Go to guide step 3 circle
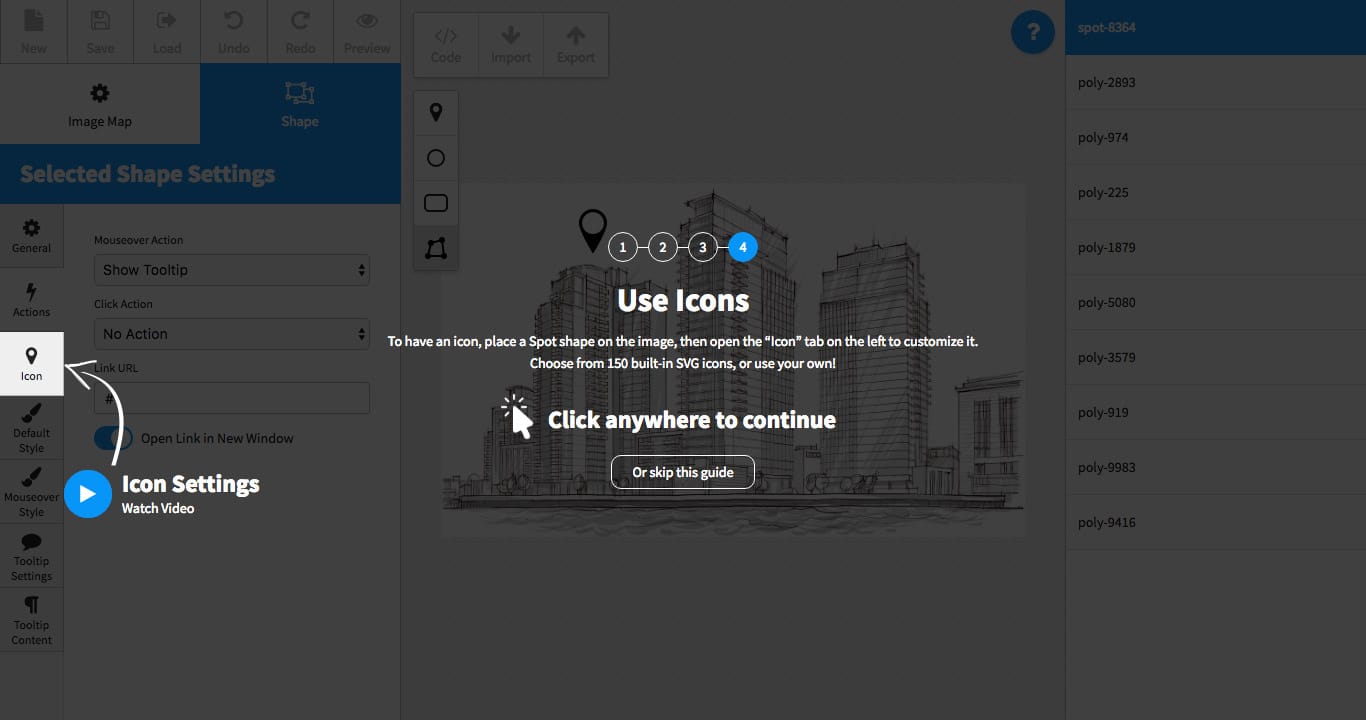Viewport: 1366px width, 720px height. [x=703, y=247]
